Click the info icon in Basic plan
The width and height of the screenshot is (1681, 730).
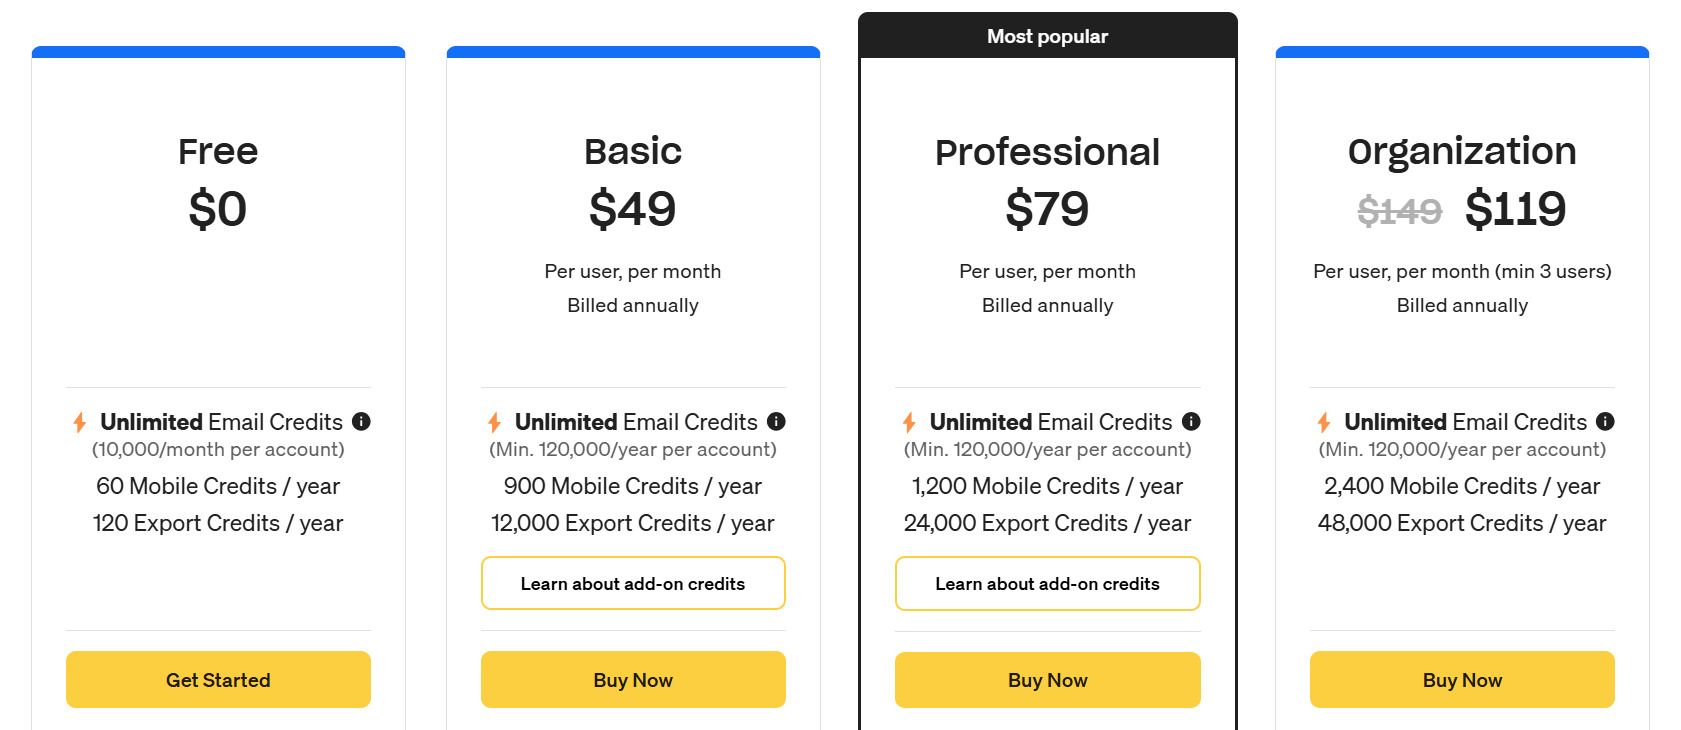pyautogui.click(x=776, y=422)
